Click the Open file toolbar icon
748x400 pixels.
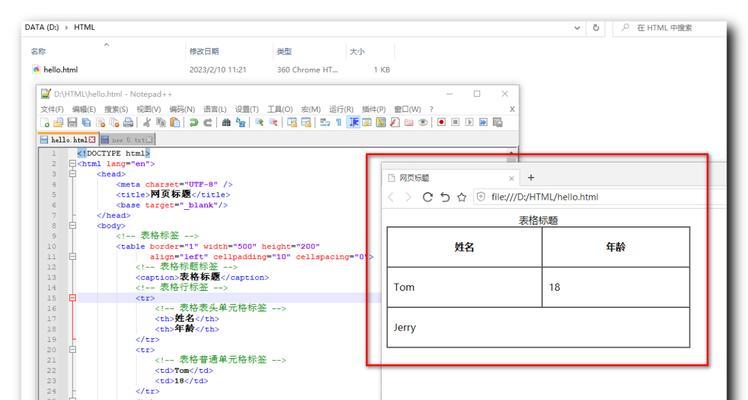tap(58, 123)
